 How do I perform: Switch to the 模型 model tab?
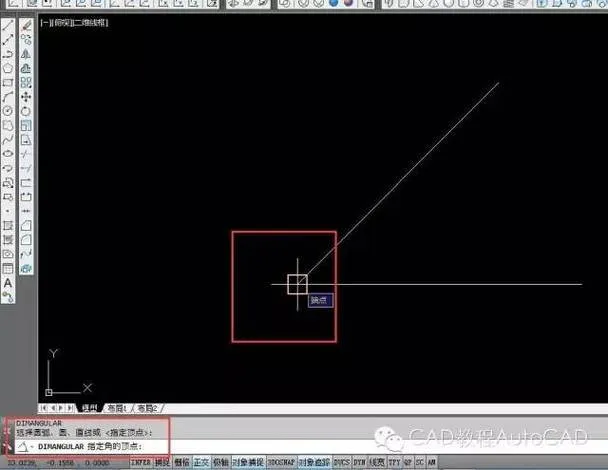click(x=90, y=408)
